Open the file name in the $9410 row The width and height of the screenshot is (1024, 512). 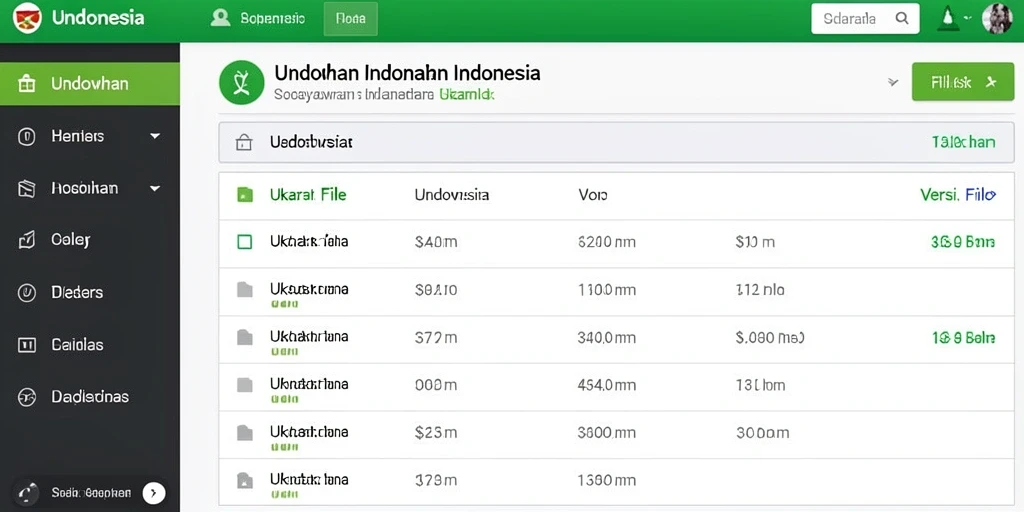pyautogui.click(x=309, y=289)
